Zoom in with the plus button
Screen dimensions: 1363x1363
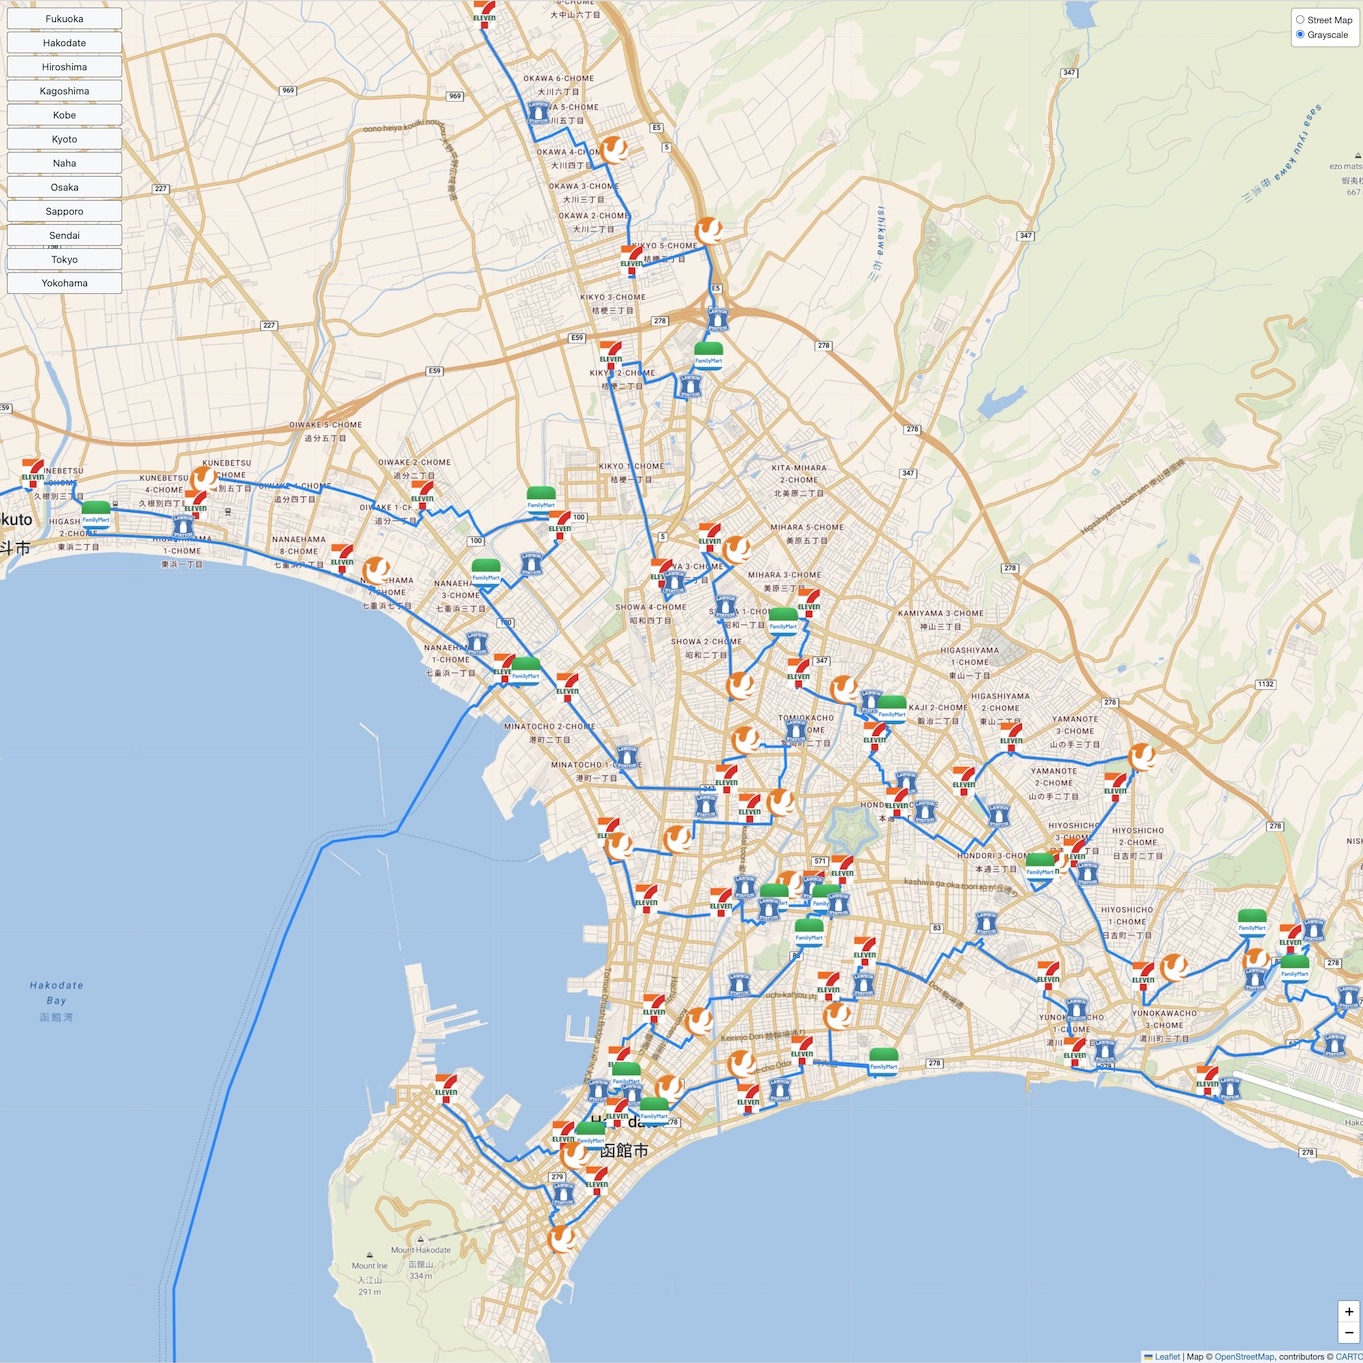[1348, 1312]
